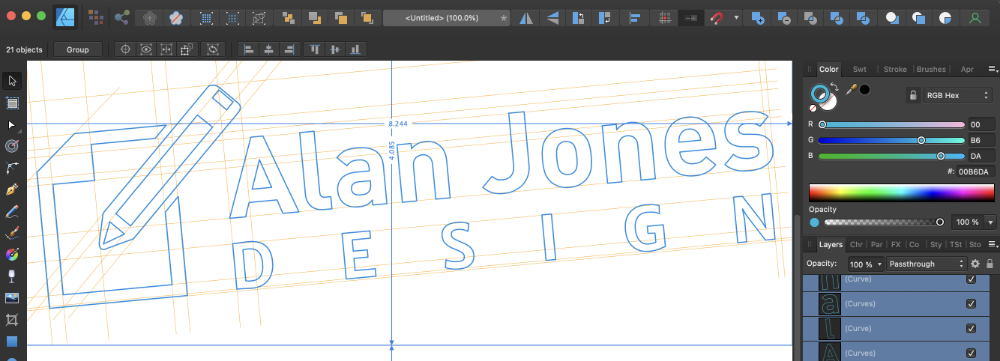This screenshot has height=361, width=1000.
Task: Select the Node tool
Action: tap(11, 124)
